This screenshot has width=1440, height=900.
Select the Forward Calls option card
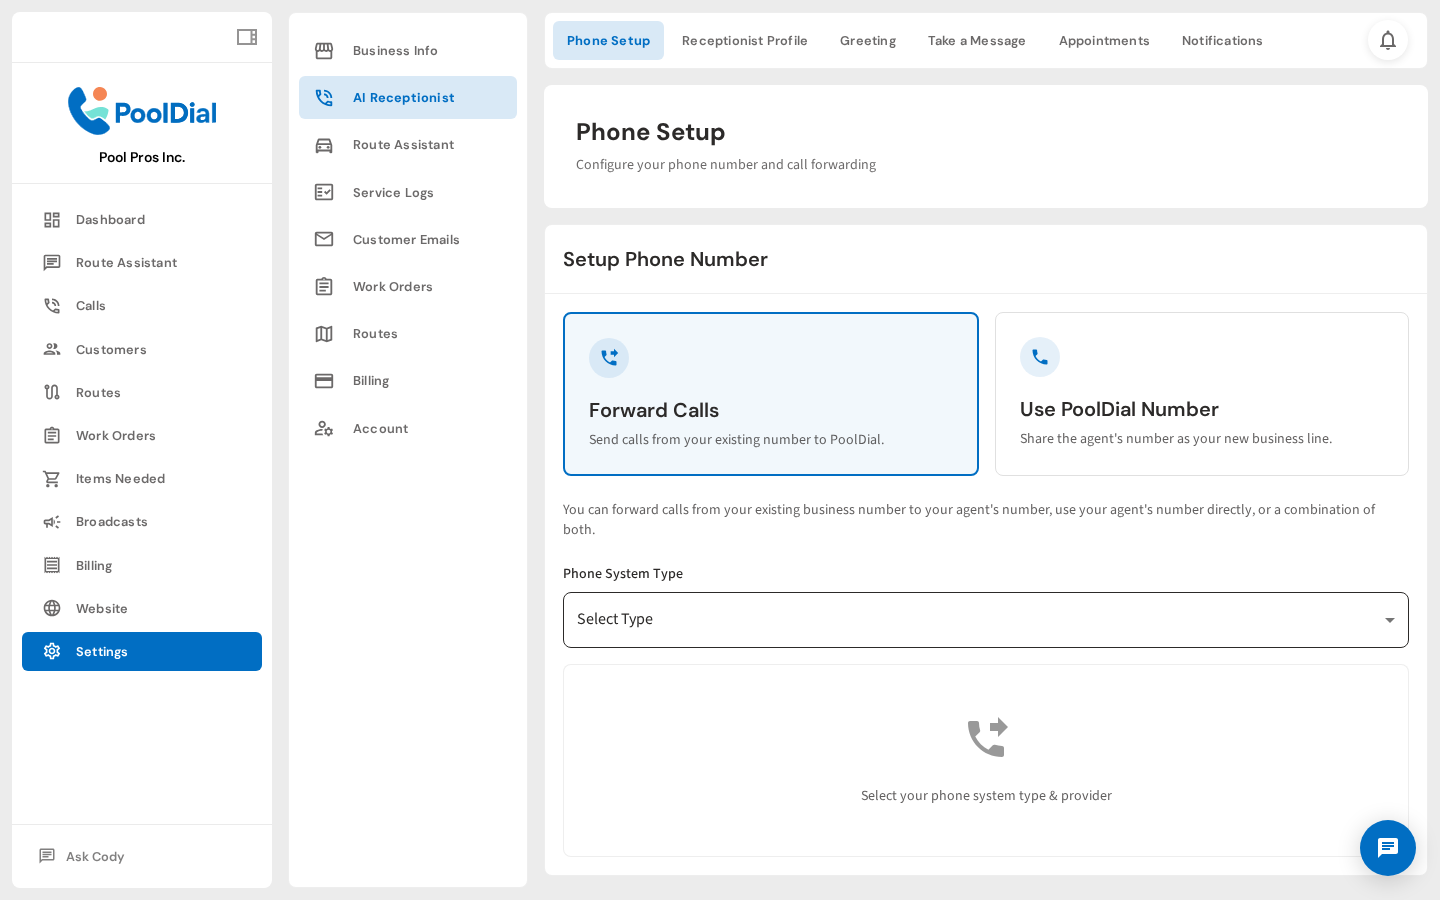click(x=770, y=394)
